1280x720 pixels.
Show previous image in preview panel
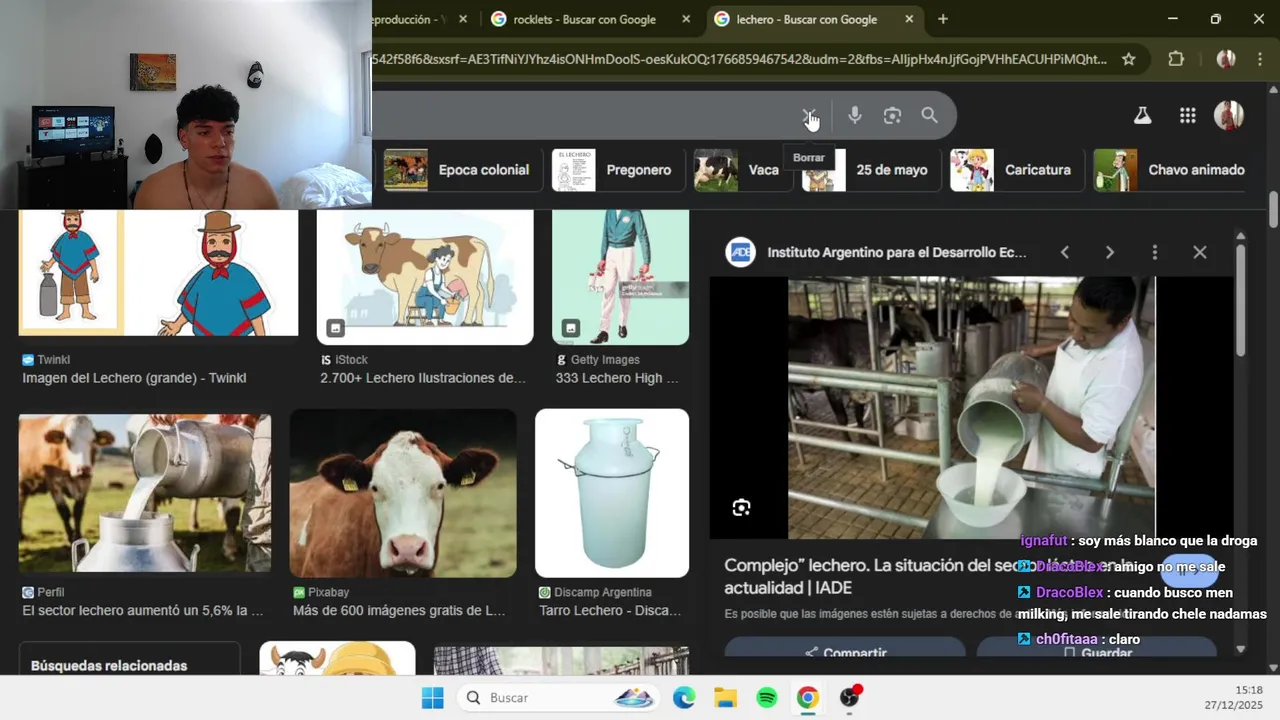pos(1064,253)
